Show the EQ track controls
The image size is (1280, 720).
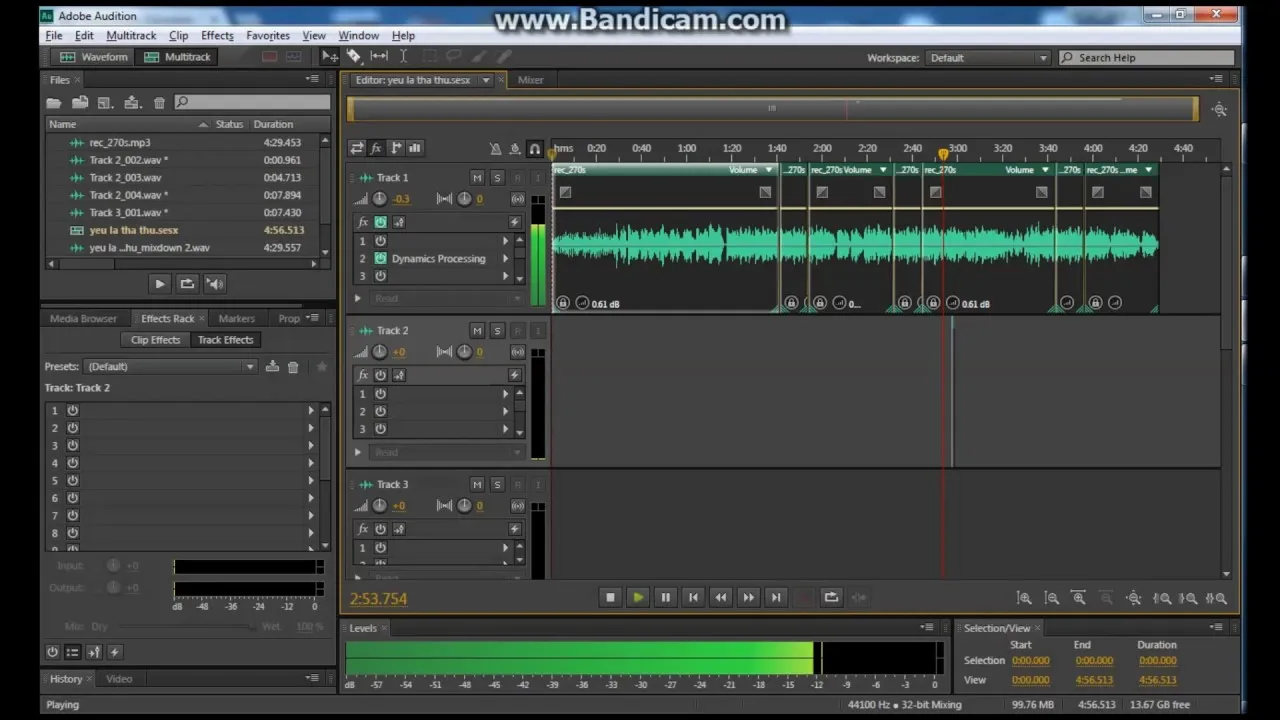[x=415, y=149]
